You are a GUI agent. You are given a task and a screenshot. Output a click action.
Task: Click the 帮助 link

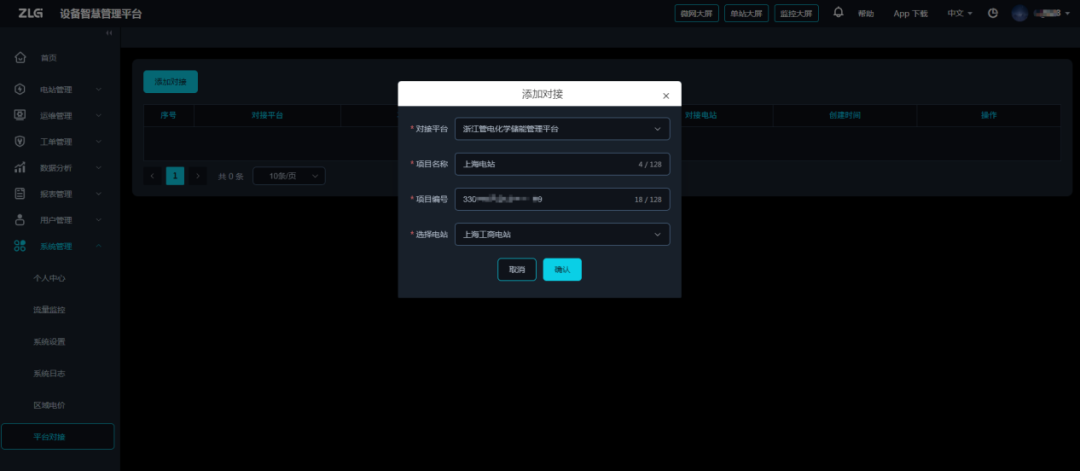pos(866,14)
